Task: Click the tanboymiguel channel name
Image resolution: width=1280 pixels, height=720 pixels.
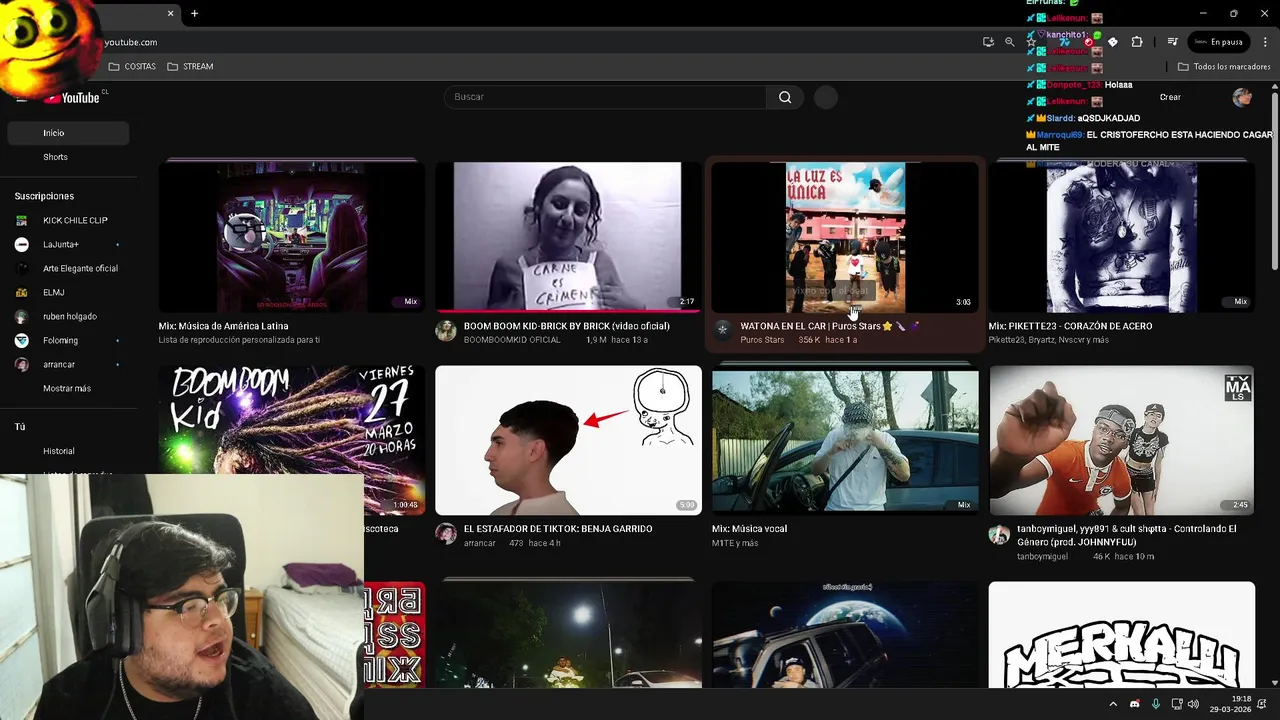Action: click(x=1043, y=556)
